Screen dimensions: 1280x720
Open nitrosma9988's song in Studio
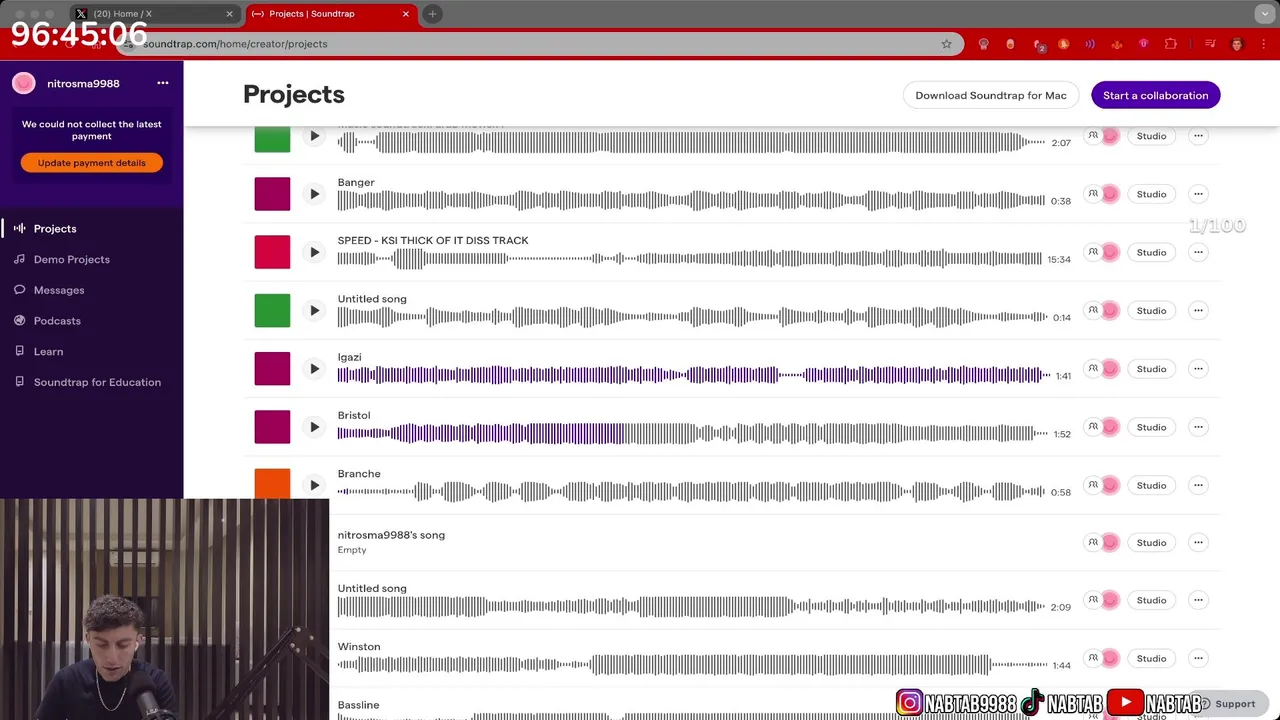tap(1151, 542)
